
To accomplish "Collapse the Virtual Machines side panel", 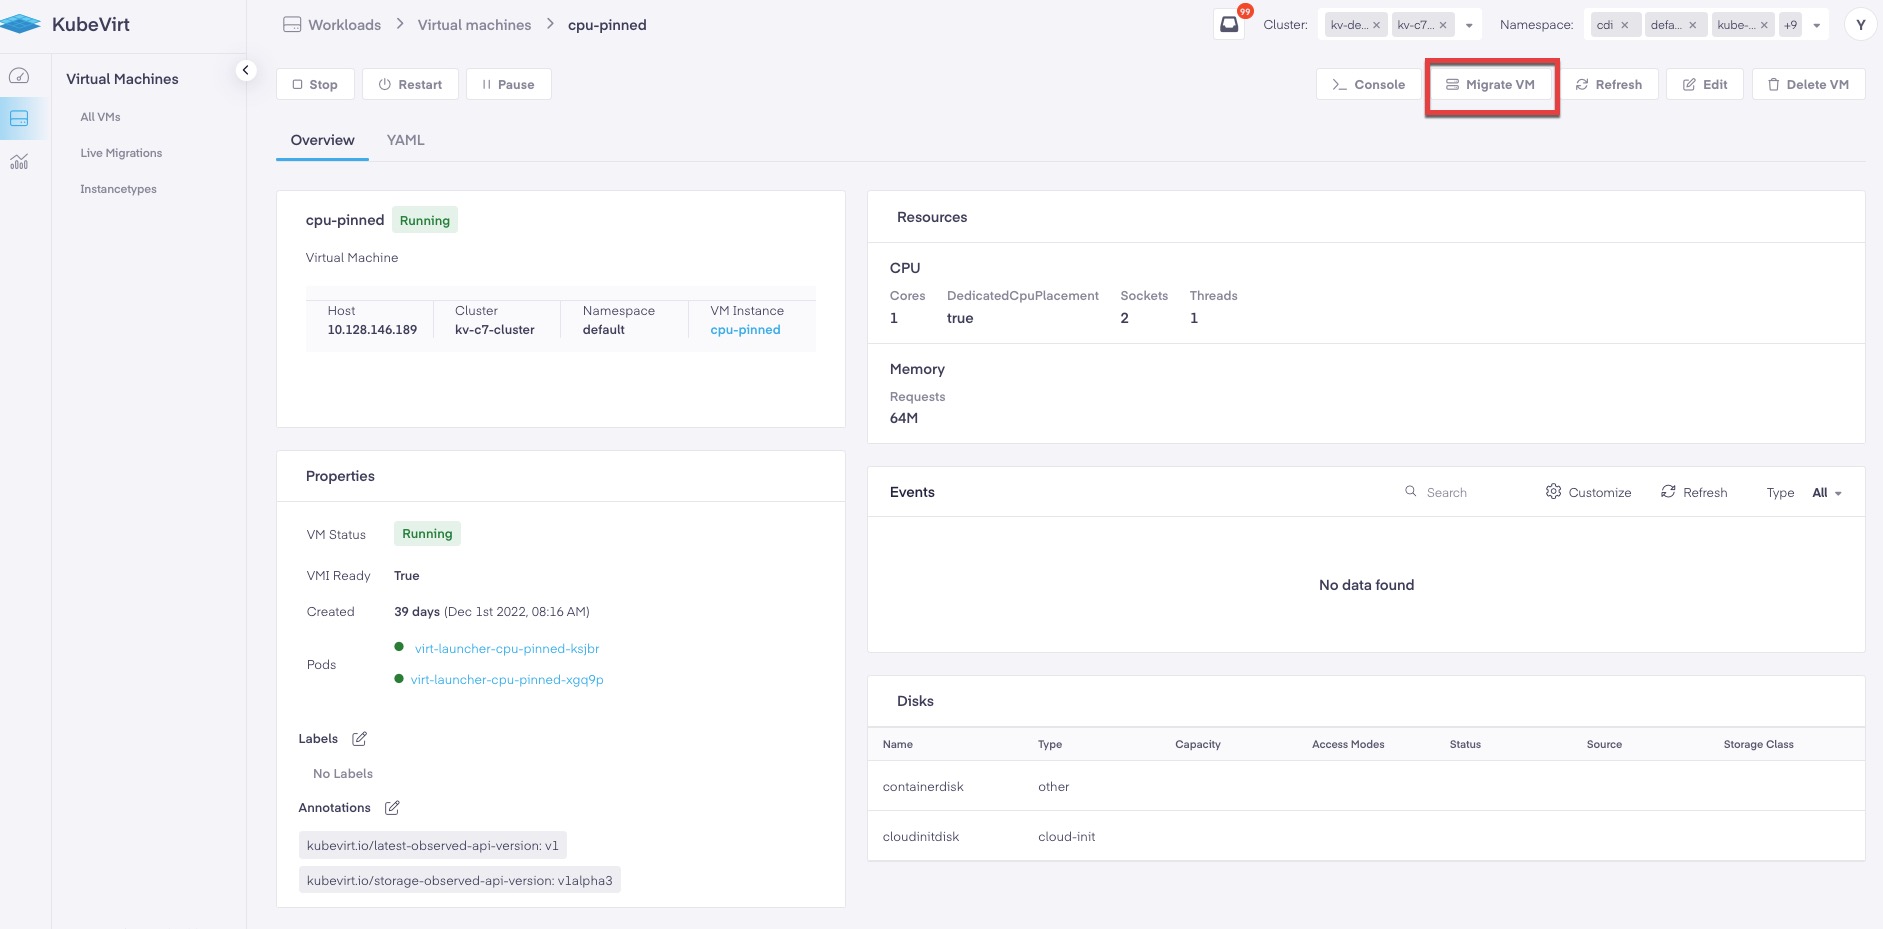I will tap(245, 70).
